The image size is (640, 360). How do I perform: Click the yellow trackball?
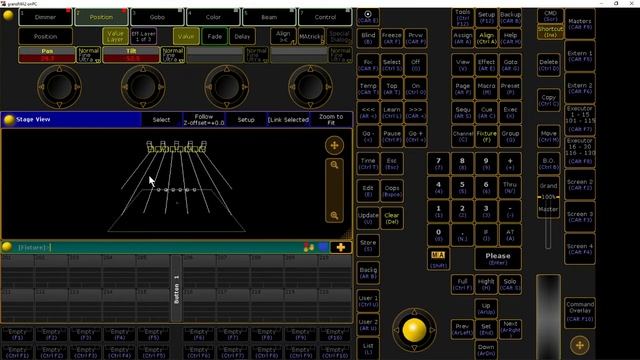[414, 330]
